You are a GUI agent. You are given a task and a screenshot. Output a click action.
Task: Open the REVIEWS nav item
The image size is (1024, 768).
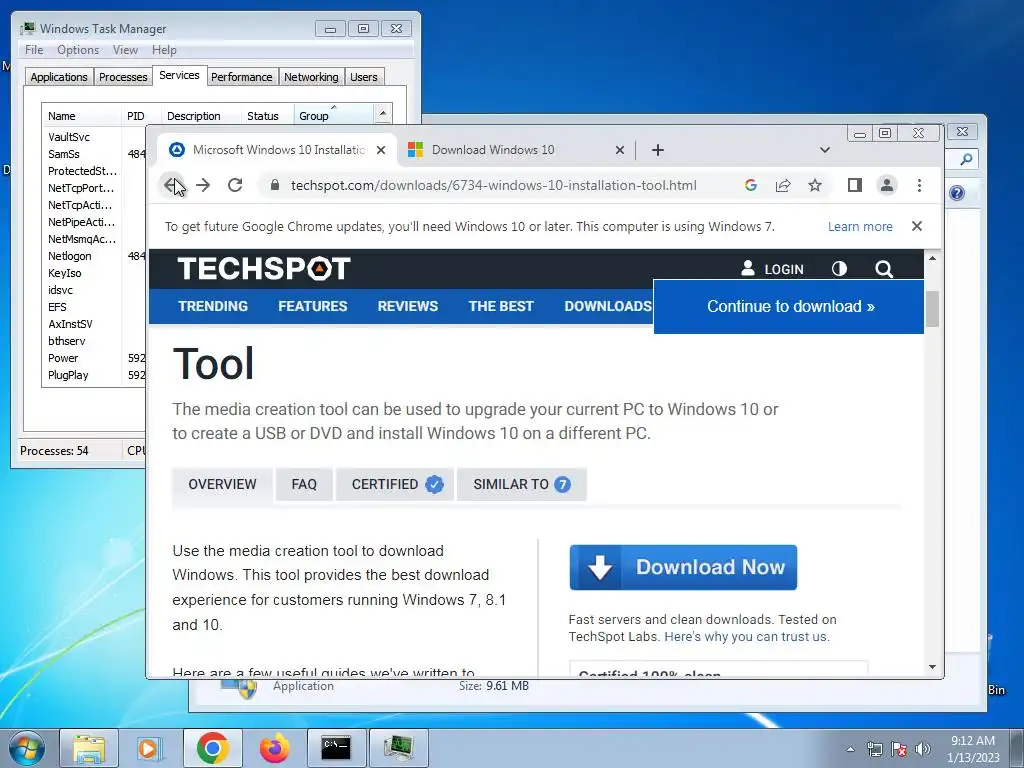[x=408, y=306]
